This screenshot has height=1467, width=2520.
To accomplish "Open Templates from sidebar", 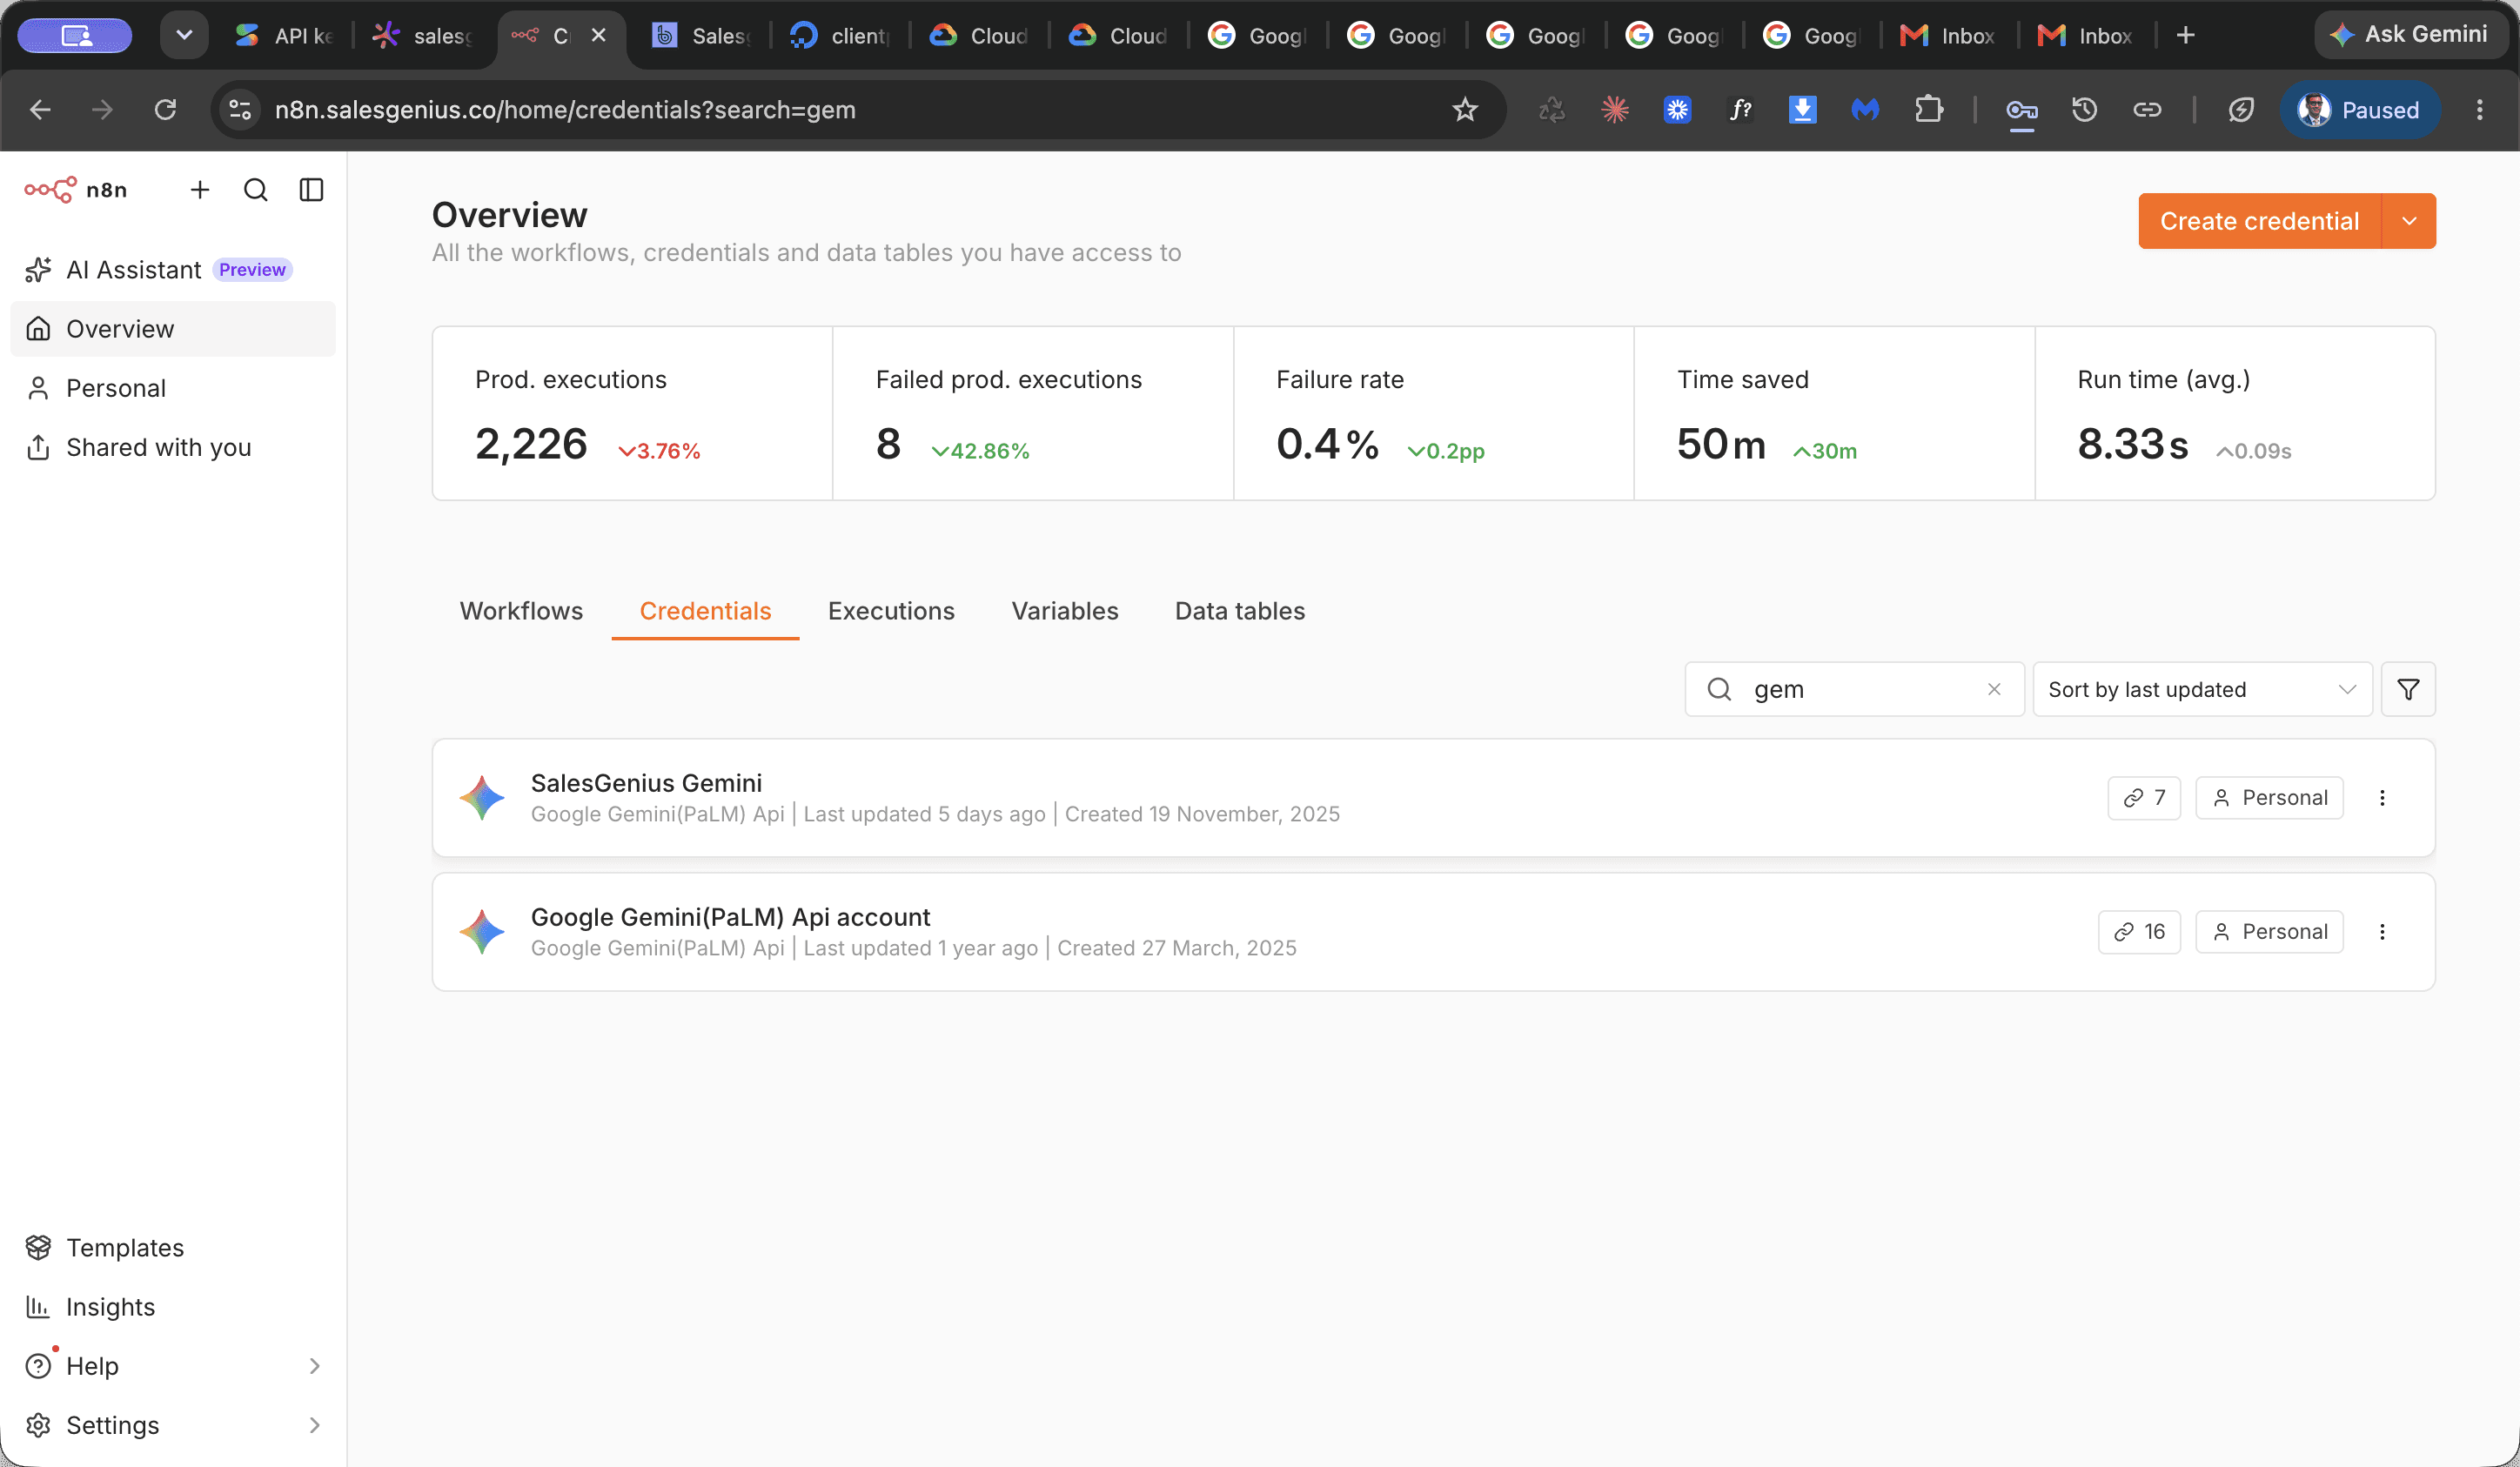I will [172, 1247].
